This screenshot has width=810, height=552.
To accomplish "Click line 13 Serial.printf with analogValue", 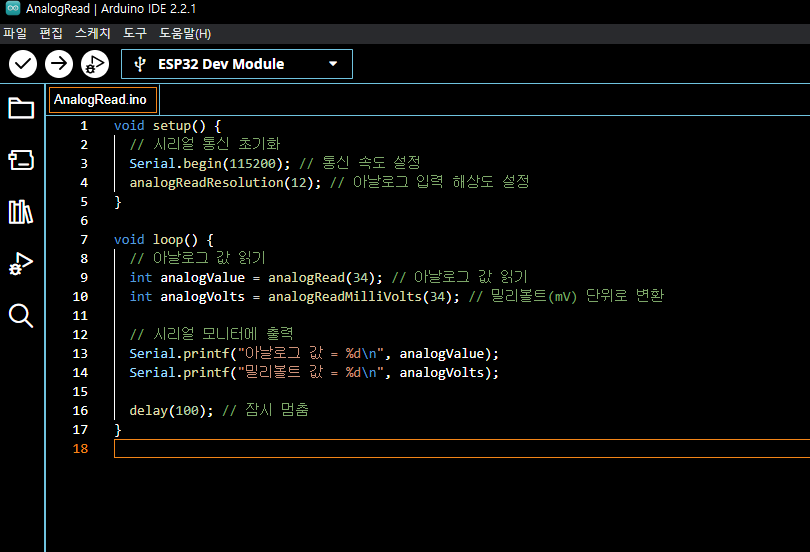I will click(x=314, y=354).
